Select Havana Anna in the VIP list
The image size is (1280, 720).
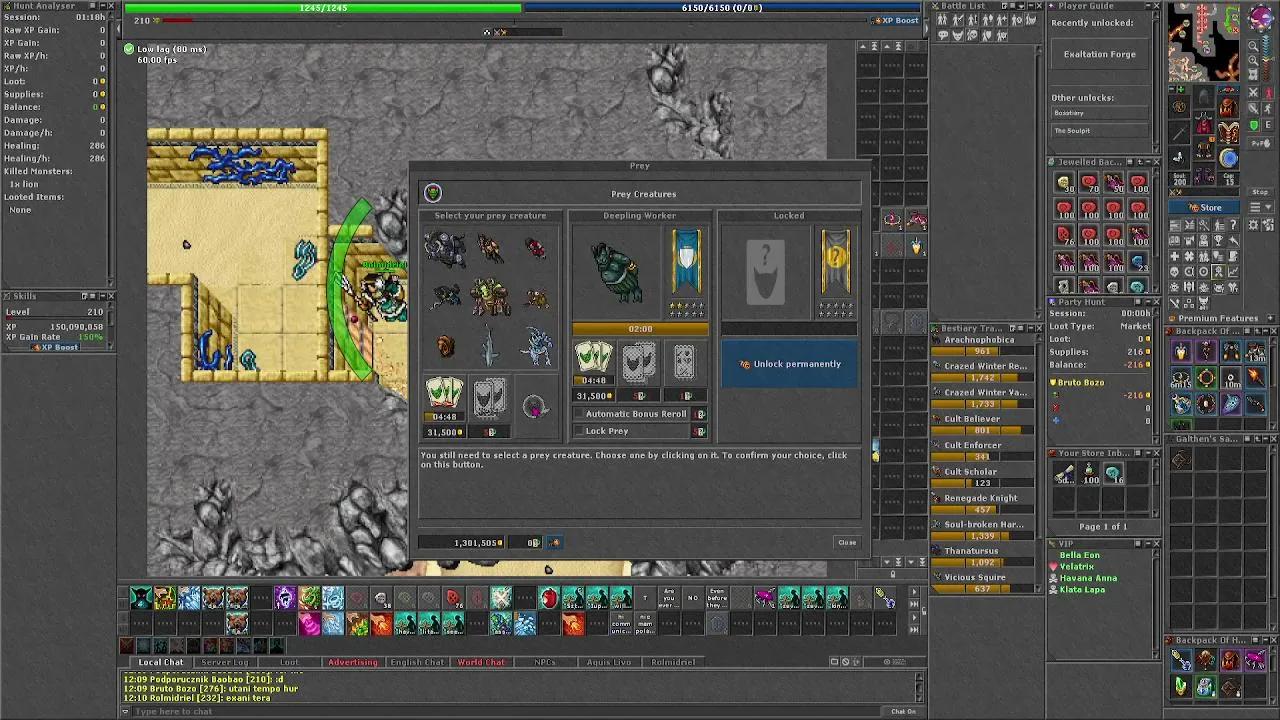click(1088, 578)
